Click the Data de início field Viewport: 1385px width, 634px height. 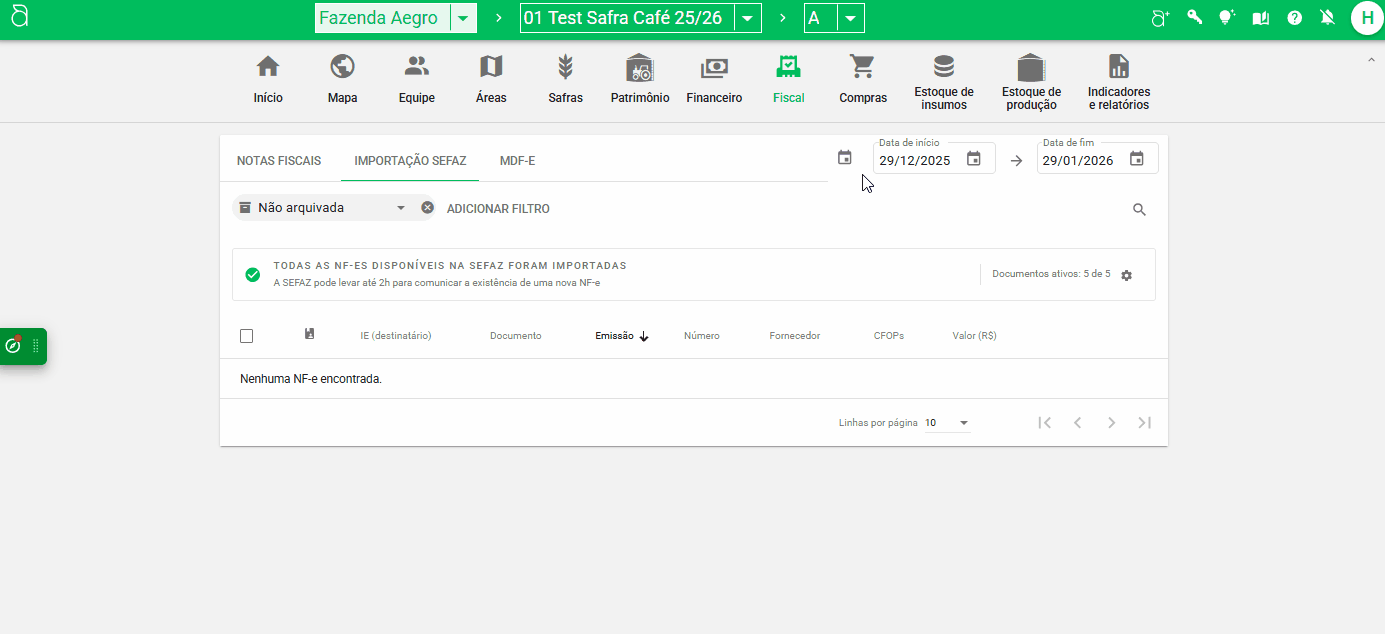[x=918, y=160]
